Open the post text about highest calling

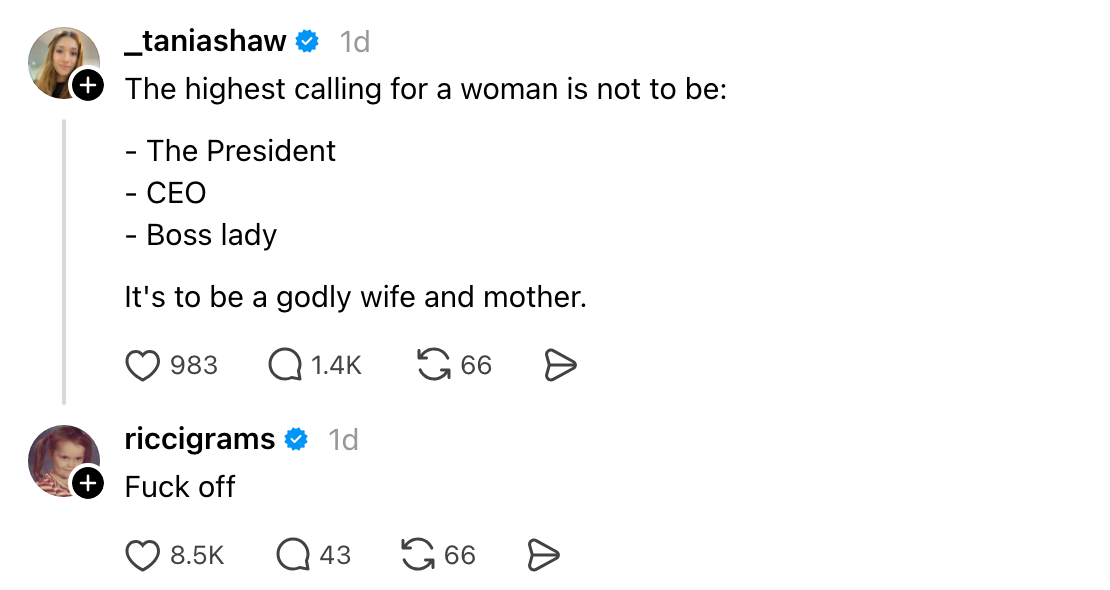coord(425,90)
